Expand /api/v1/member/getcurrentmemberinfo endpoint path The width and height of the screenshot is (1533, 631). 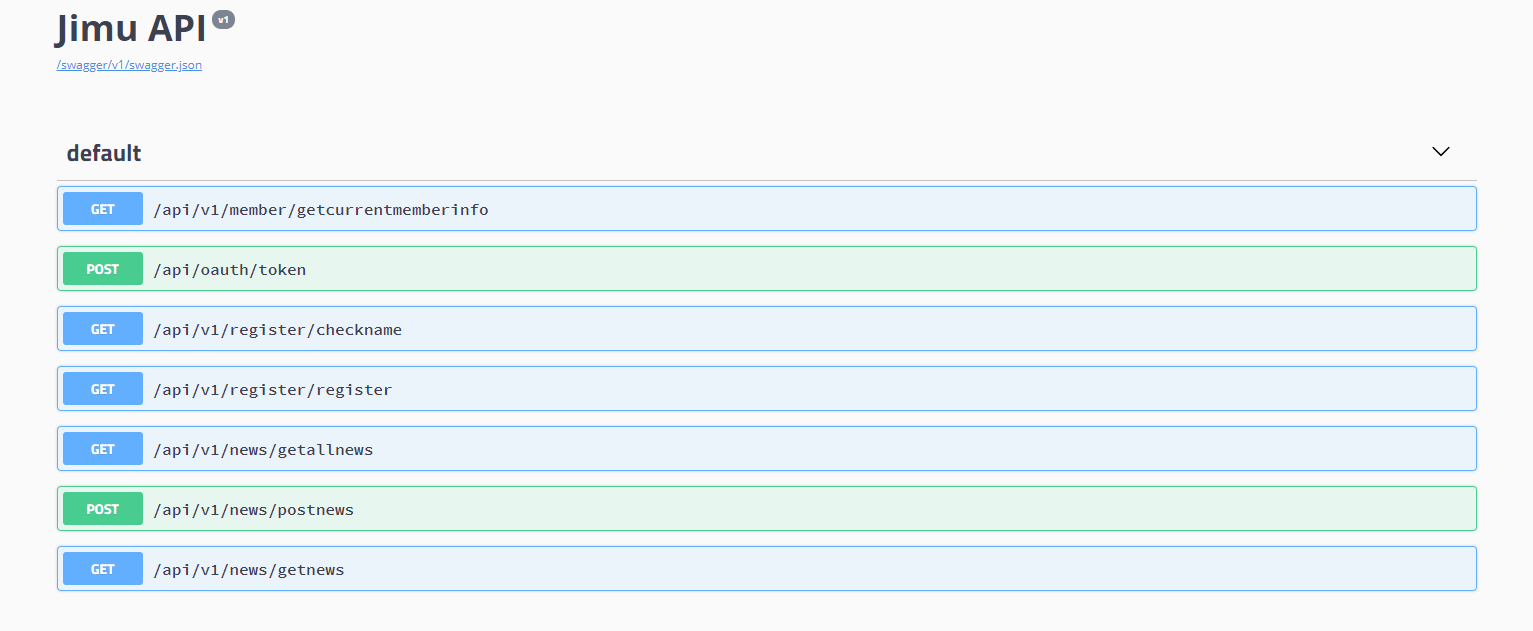click(321, 210)
